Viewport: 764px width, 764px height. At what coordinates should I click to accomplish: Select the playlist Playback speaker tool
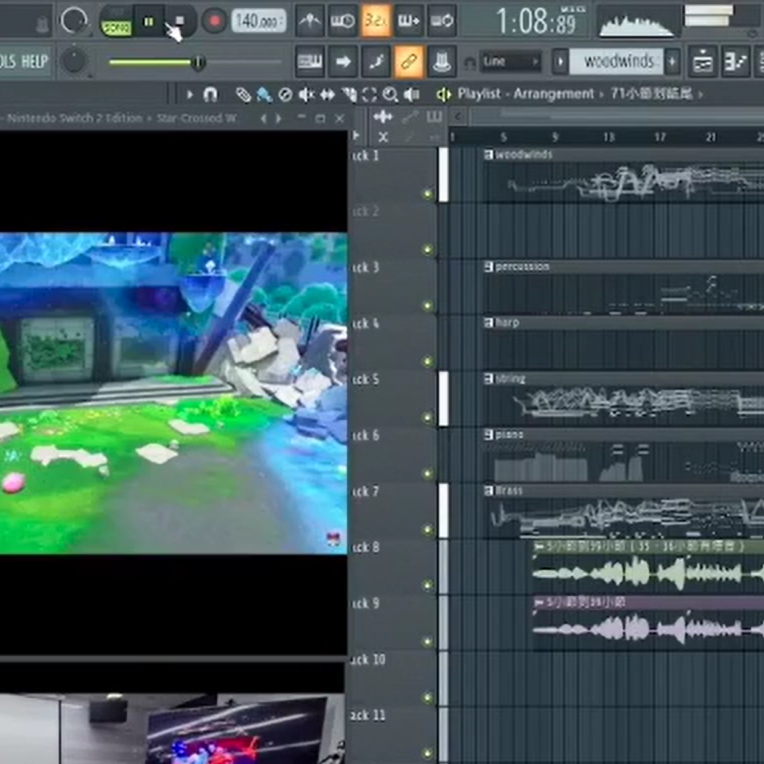(412, 95)
